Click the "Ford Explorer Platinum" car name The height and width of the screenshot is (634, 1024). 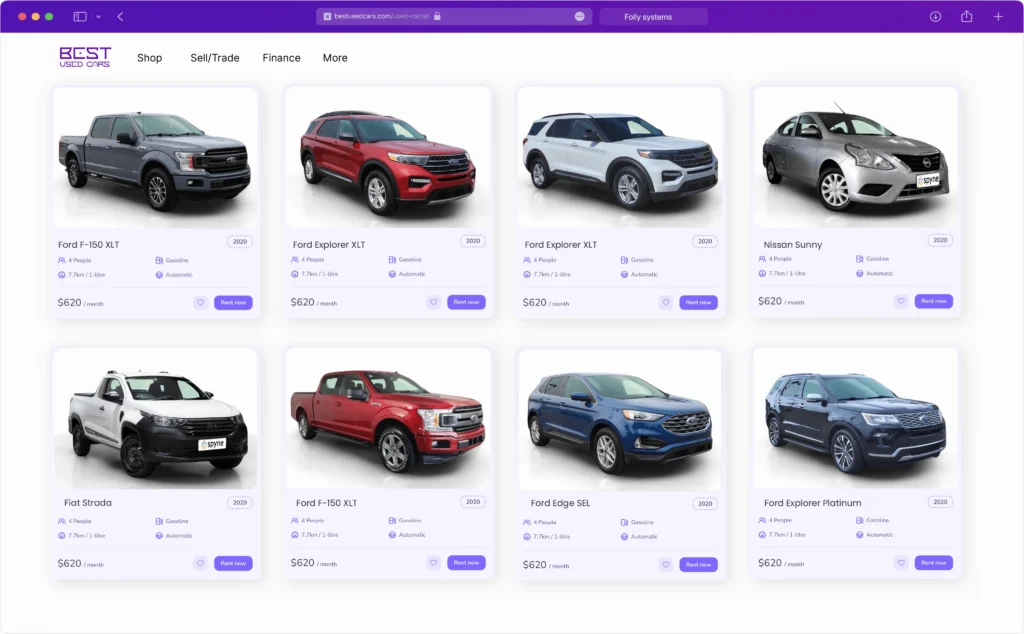pos(812,503)
